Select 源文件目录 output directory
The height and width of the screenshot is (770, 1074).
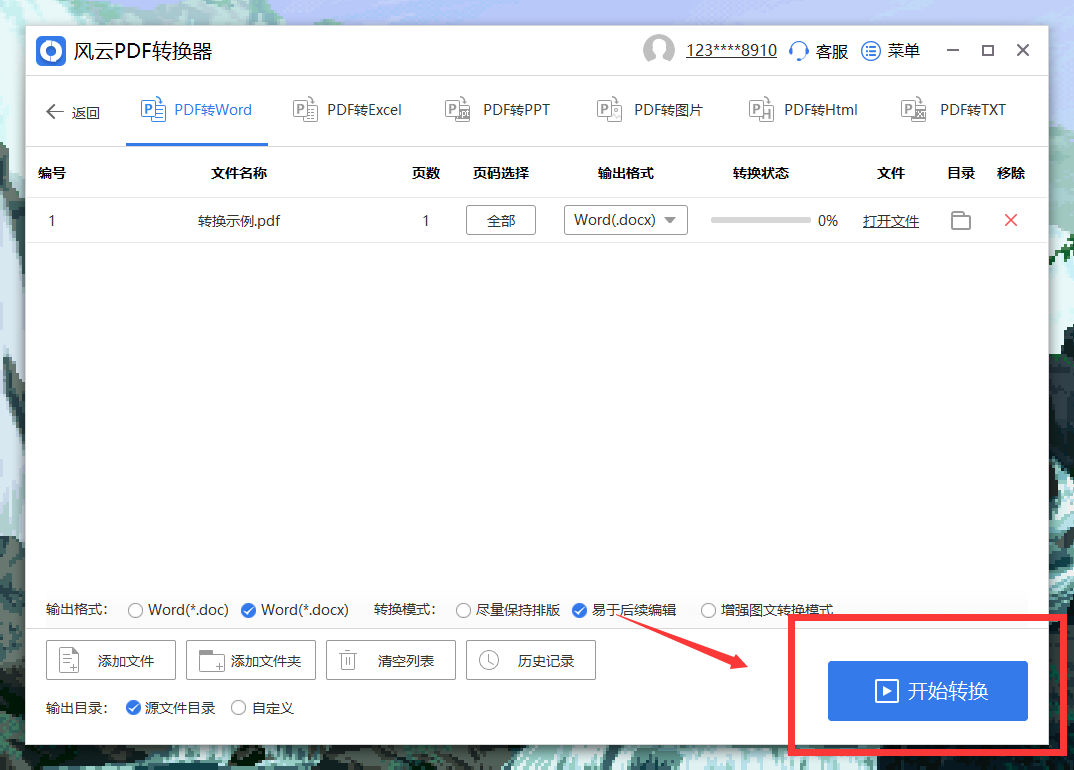click(171, 708)
